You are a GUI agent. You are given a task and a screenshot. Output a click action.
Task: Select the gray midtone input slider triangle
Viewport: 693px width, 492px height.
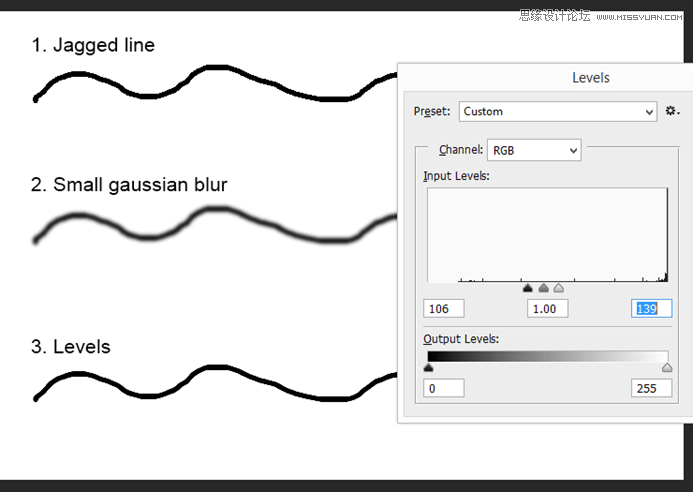543,288
